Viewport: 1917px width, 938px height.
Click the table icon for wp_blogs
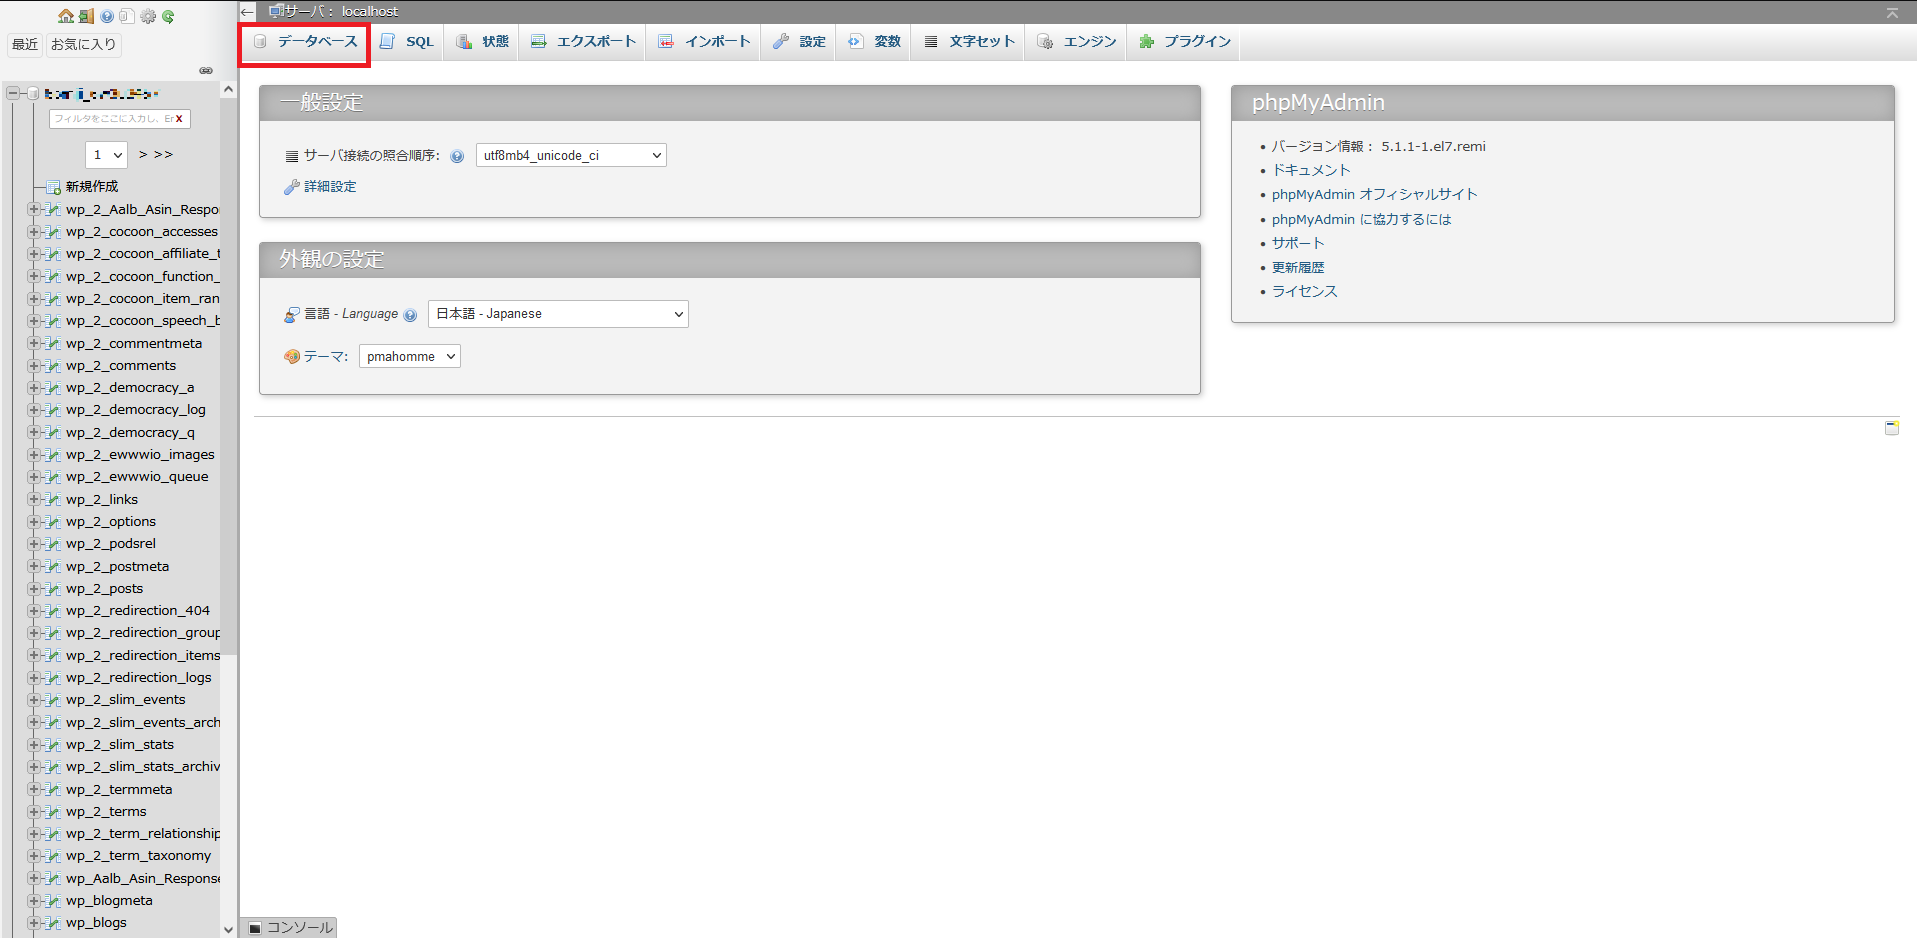point(53,923)
